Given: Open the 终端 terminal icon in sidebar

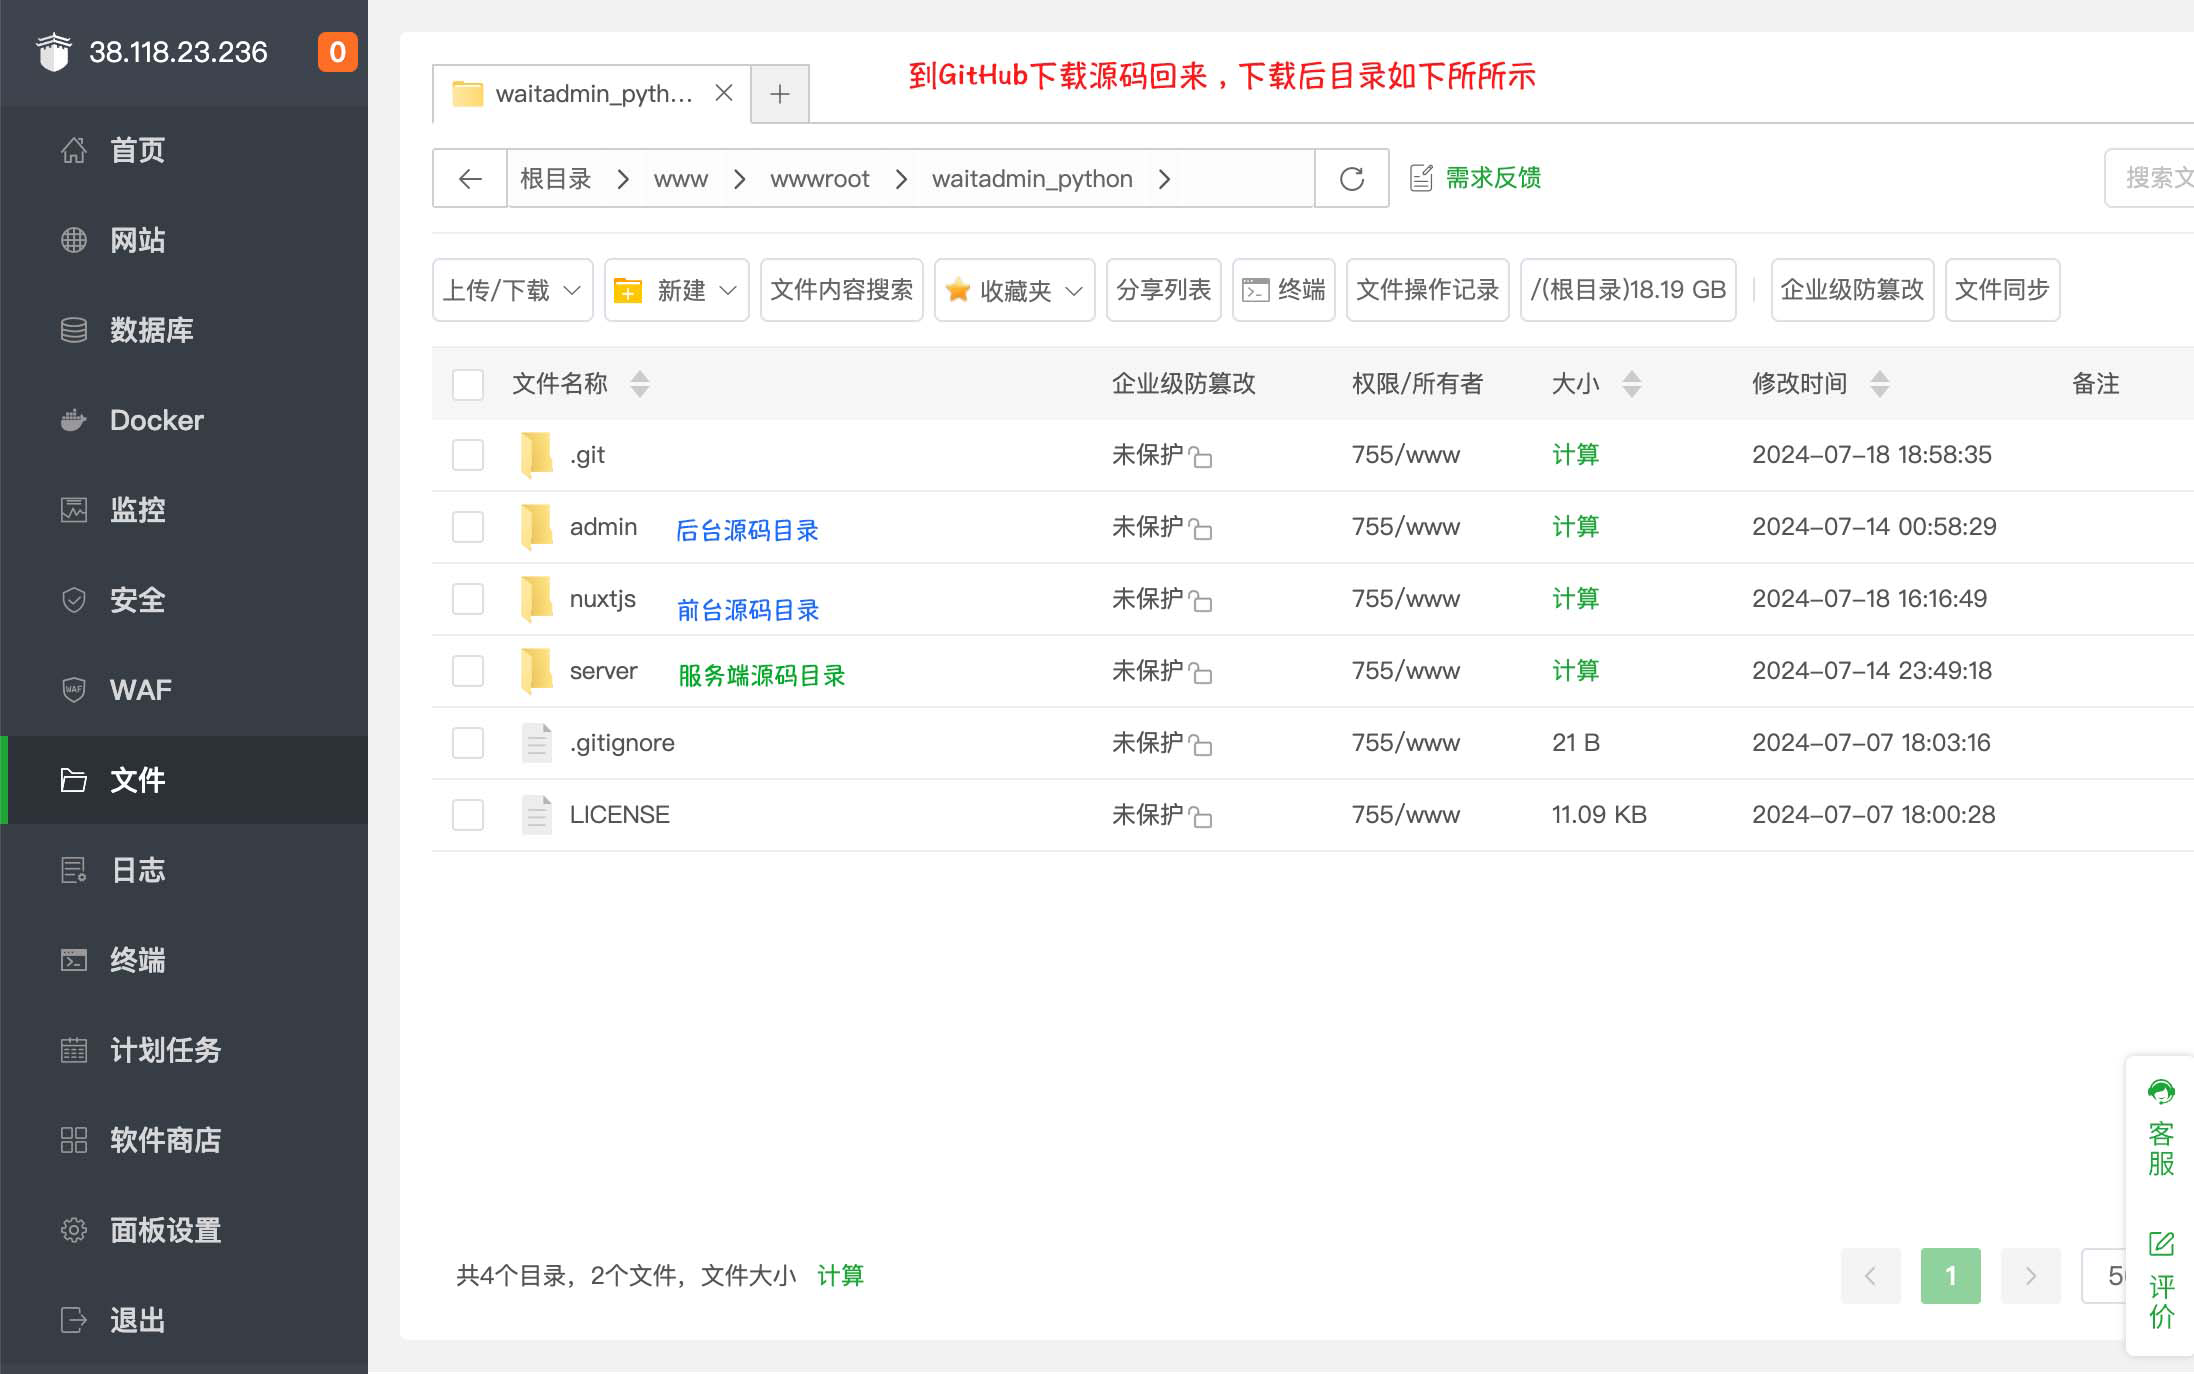Looking at the screenshot, I should click(74, 960).
